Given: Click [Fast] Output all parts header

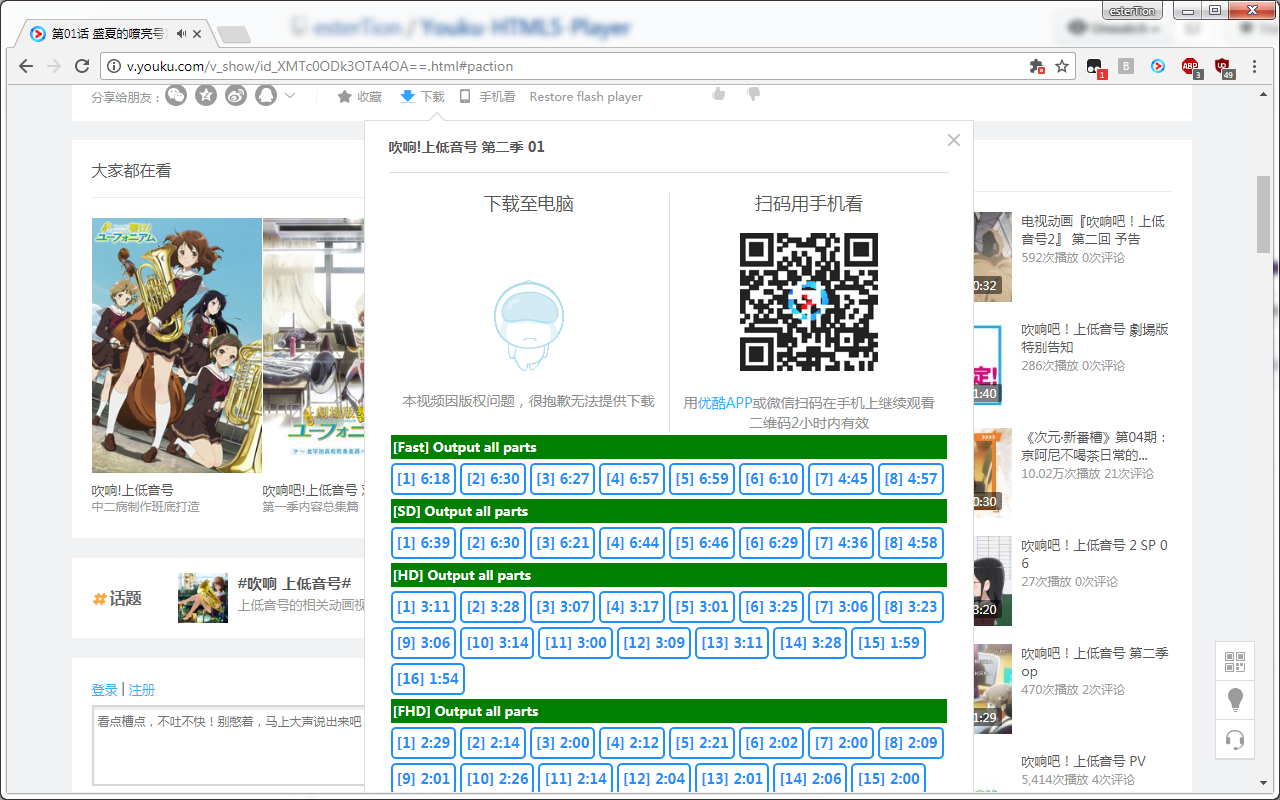Looking at the screenshot, I should tap(668, 447).
